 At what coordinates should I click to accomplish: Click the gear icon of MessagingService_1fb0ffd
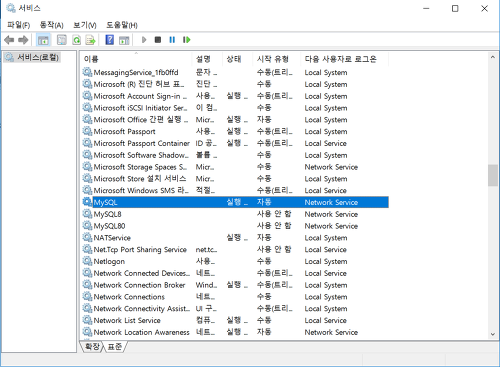tap(87, 72)
